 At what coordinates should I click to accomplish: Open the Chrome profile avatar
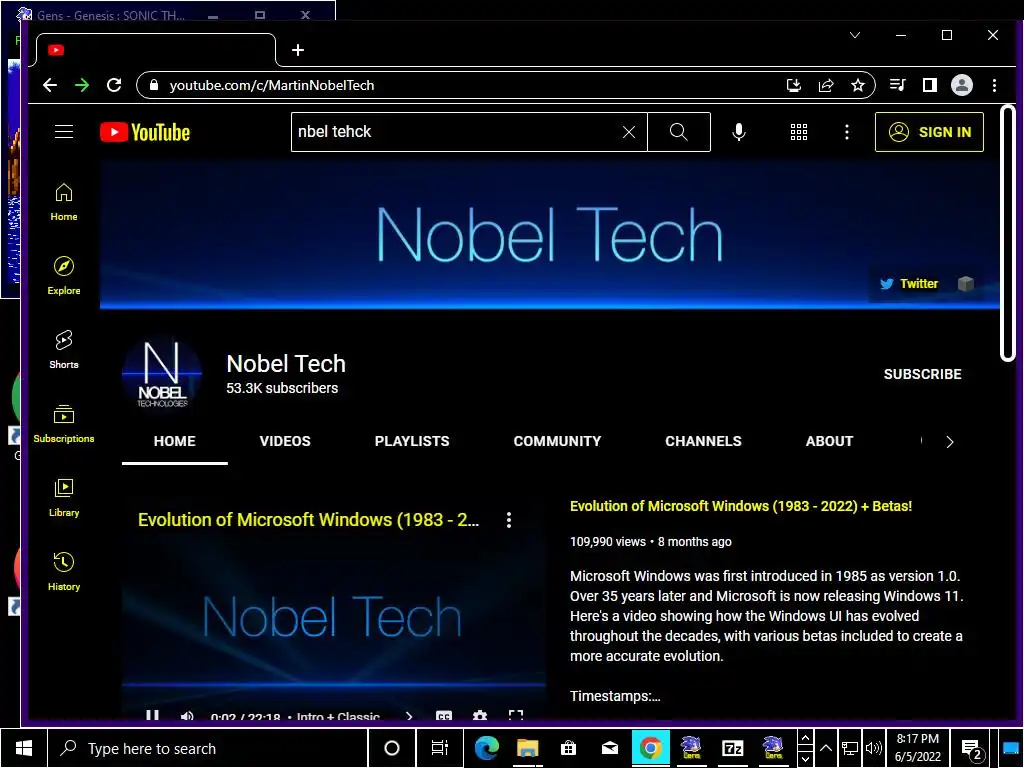click(x=961, y=85)
